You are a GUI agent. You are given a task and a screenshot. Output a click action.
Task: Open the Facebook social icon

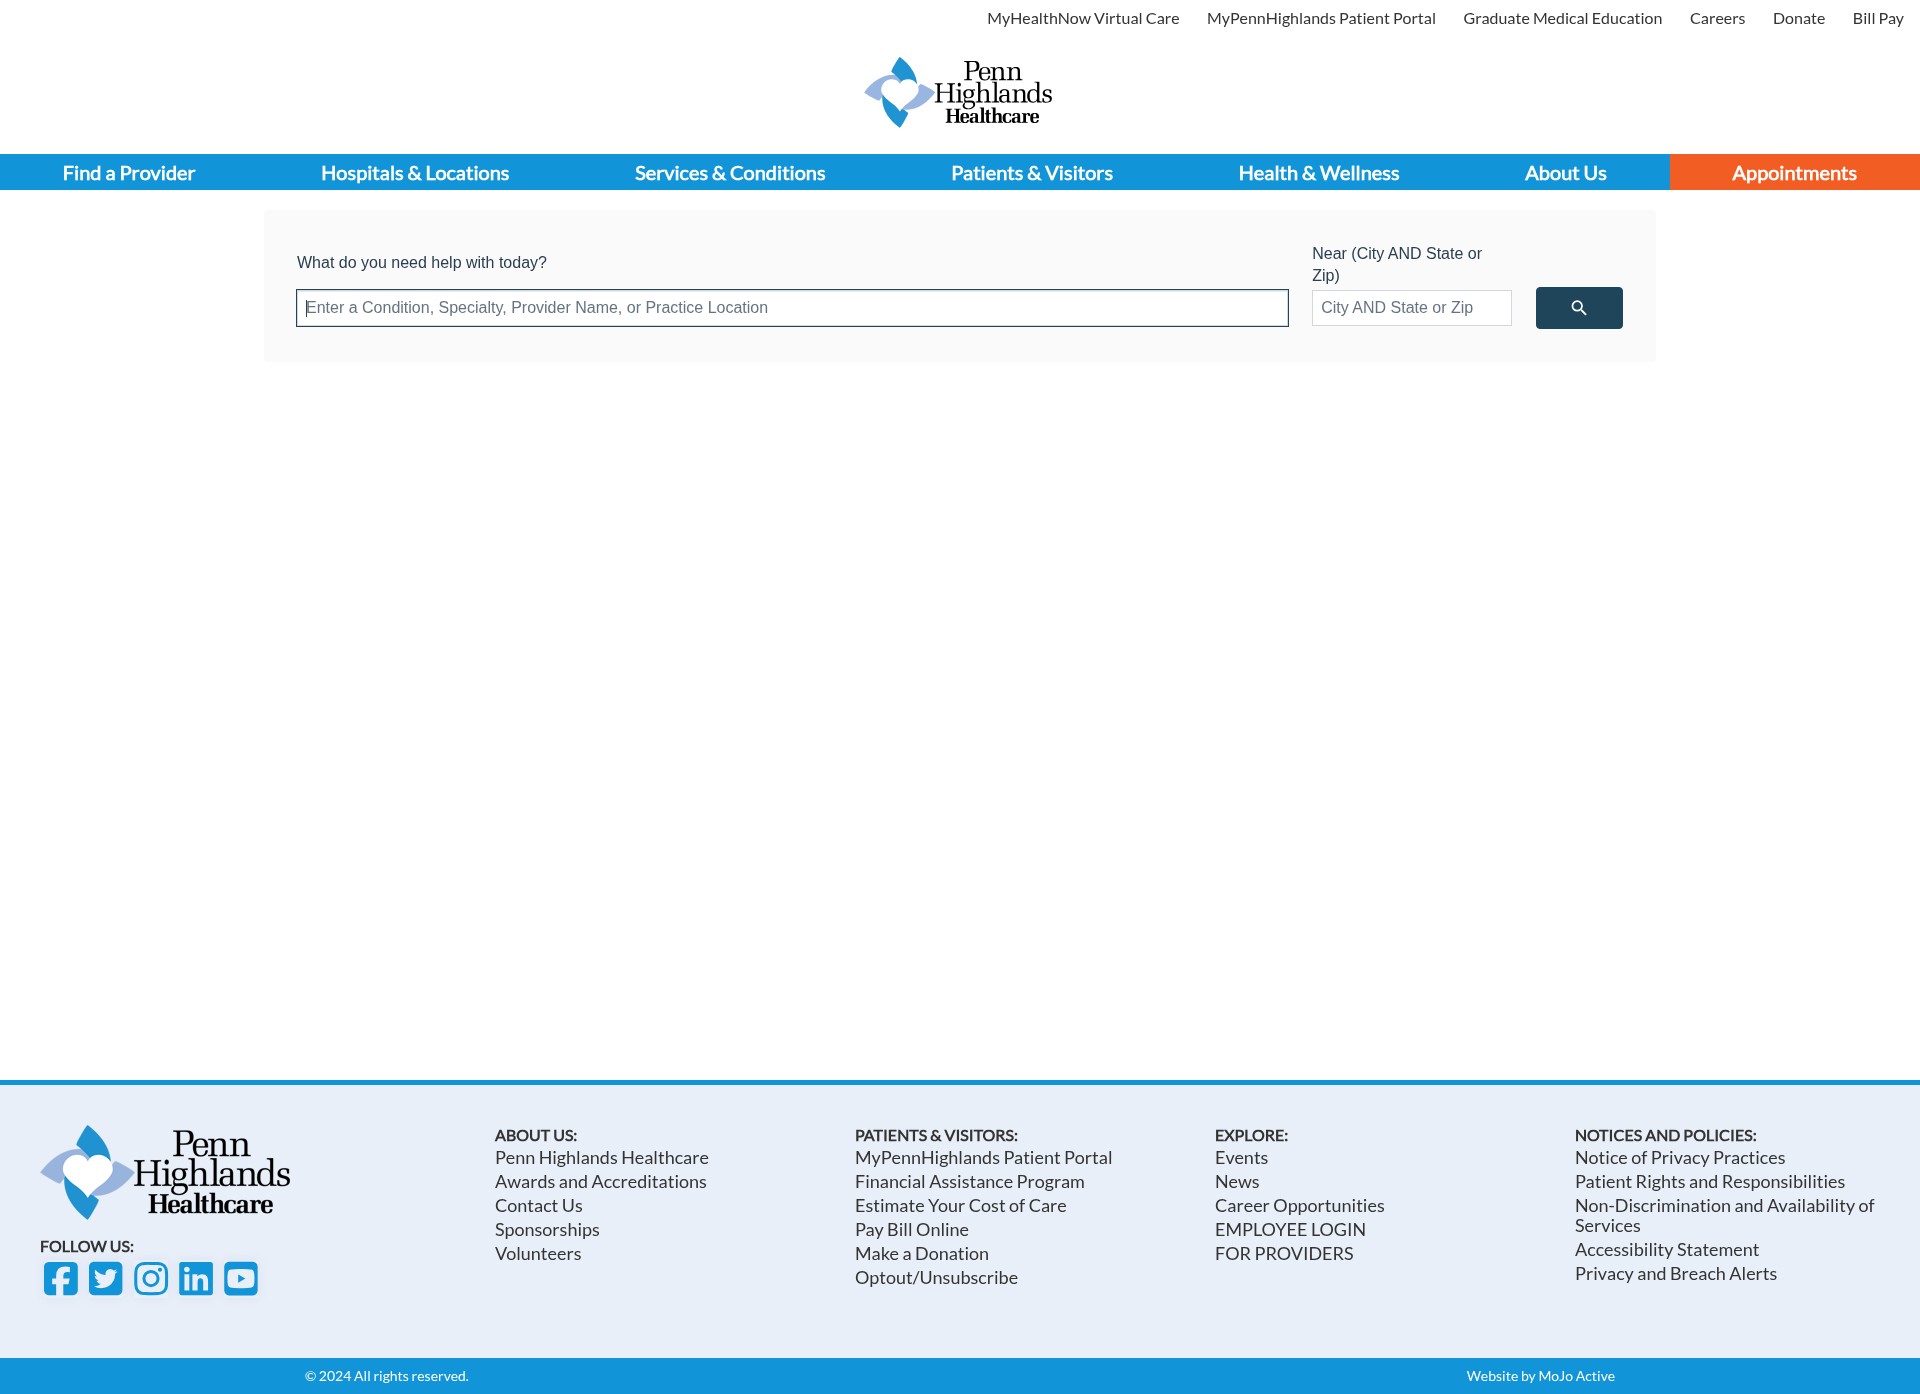[61, 1278]
